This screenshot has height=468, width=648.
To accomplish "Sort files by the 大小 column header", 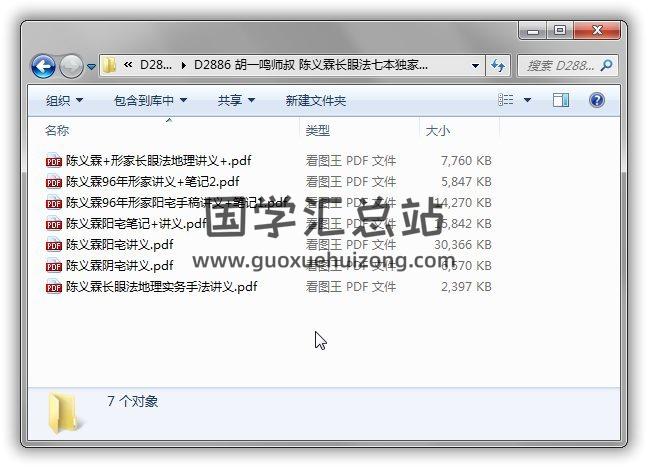I will coord(438,131).
